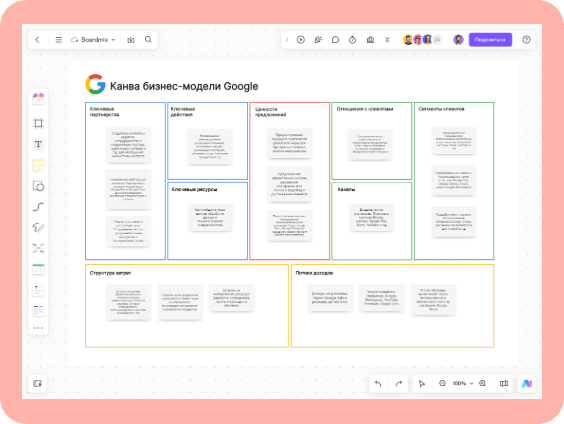Click the Google logo image
The width and height of the screenshot is (564, 424).
[x=96, y=84]
